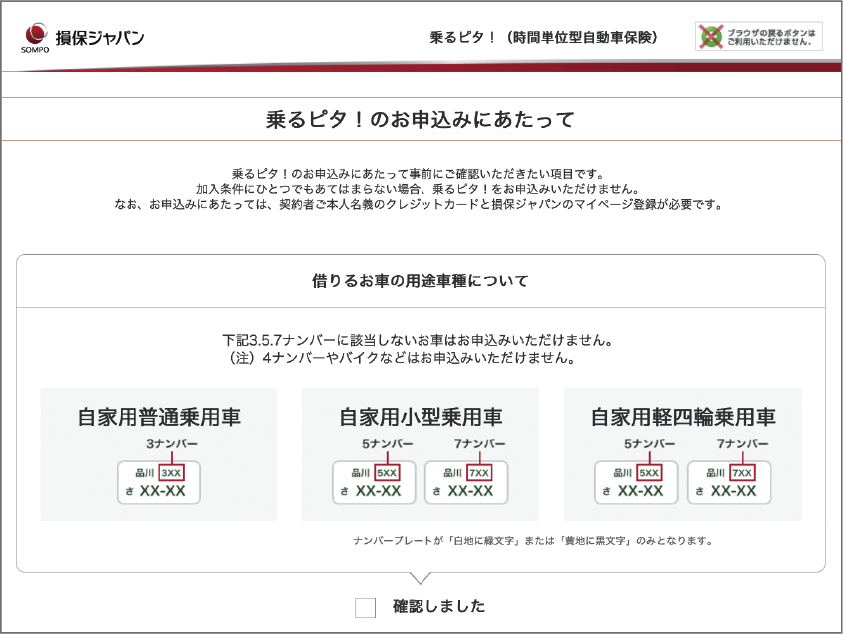This screenshot has height=634, width=843.
Task: Click the 3XX license plate image
Action: coord(159,482)
